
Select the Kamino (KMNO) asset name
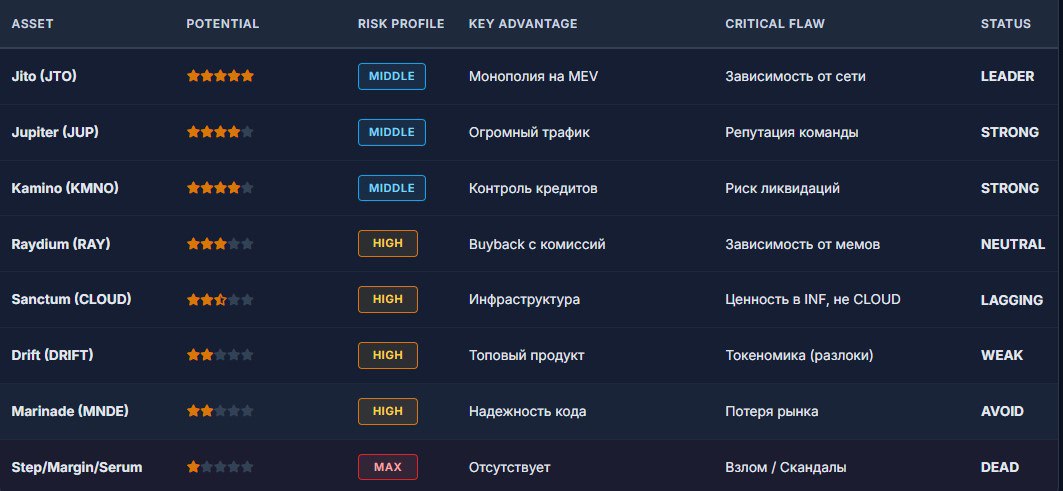65,189
